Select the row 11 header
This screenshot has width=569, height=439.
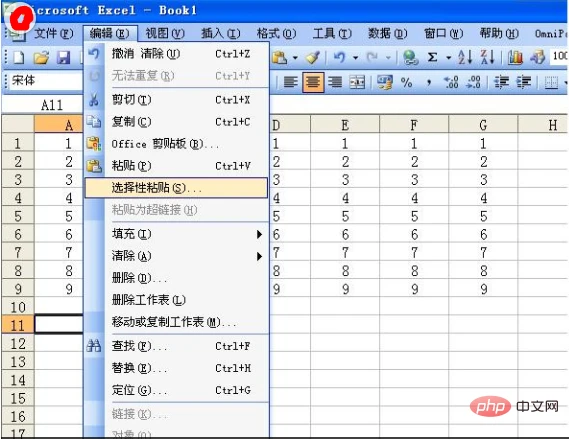click(18, 325)
